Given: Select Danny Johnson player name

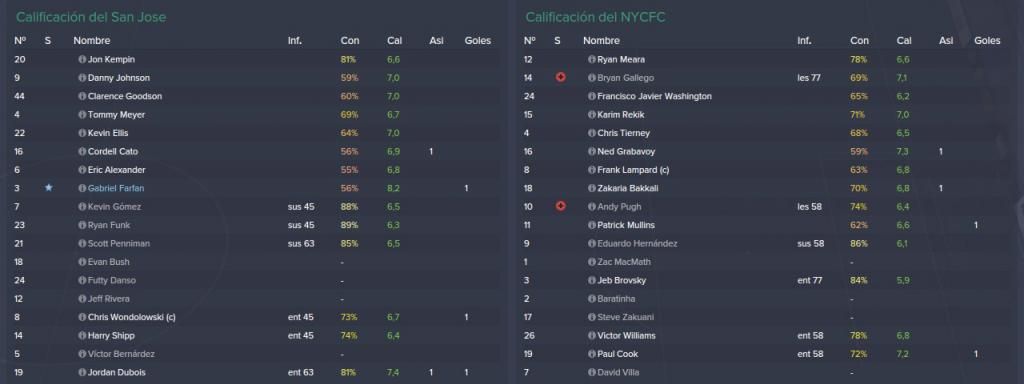Looking at the screenshot, I should 119,78.
